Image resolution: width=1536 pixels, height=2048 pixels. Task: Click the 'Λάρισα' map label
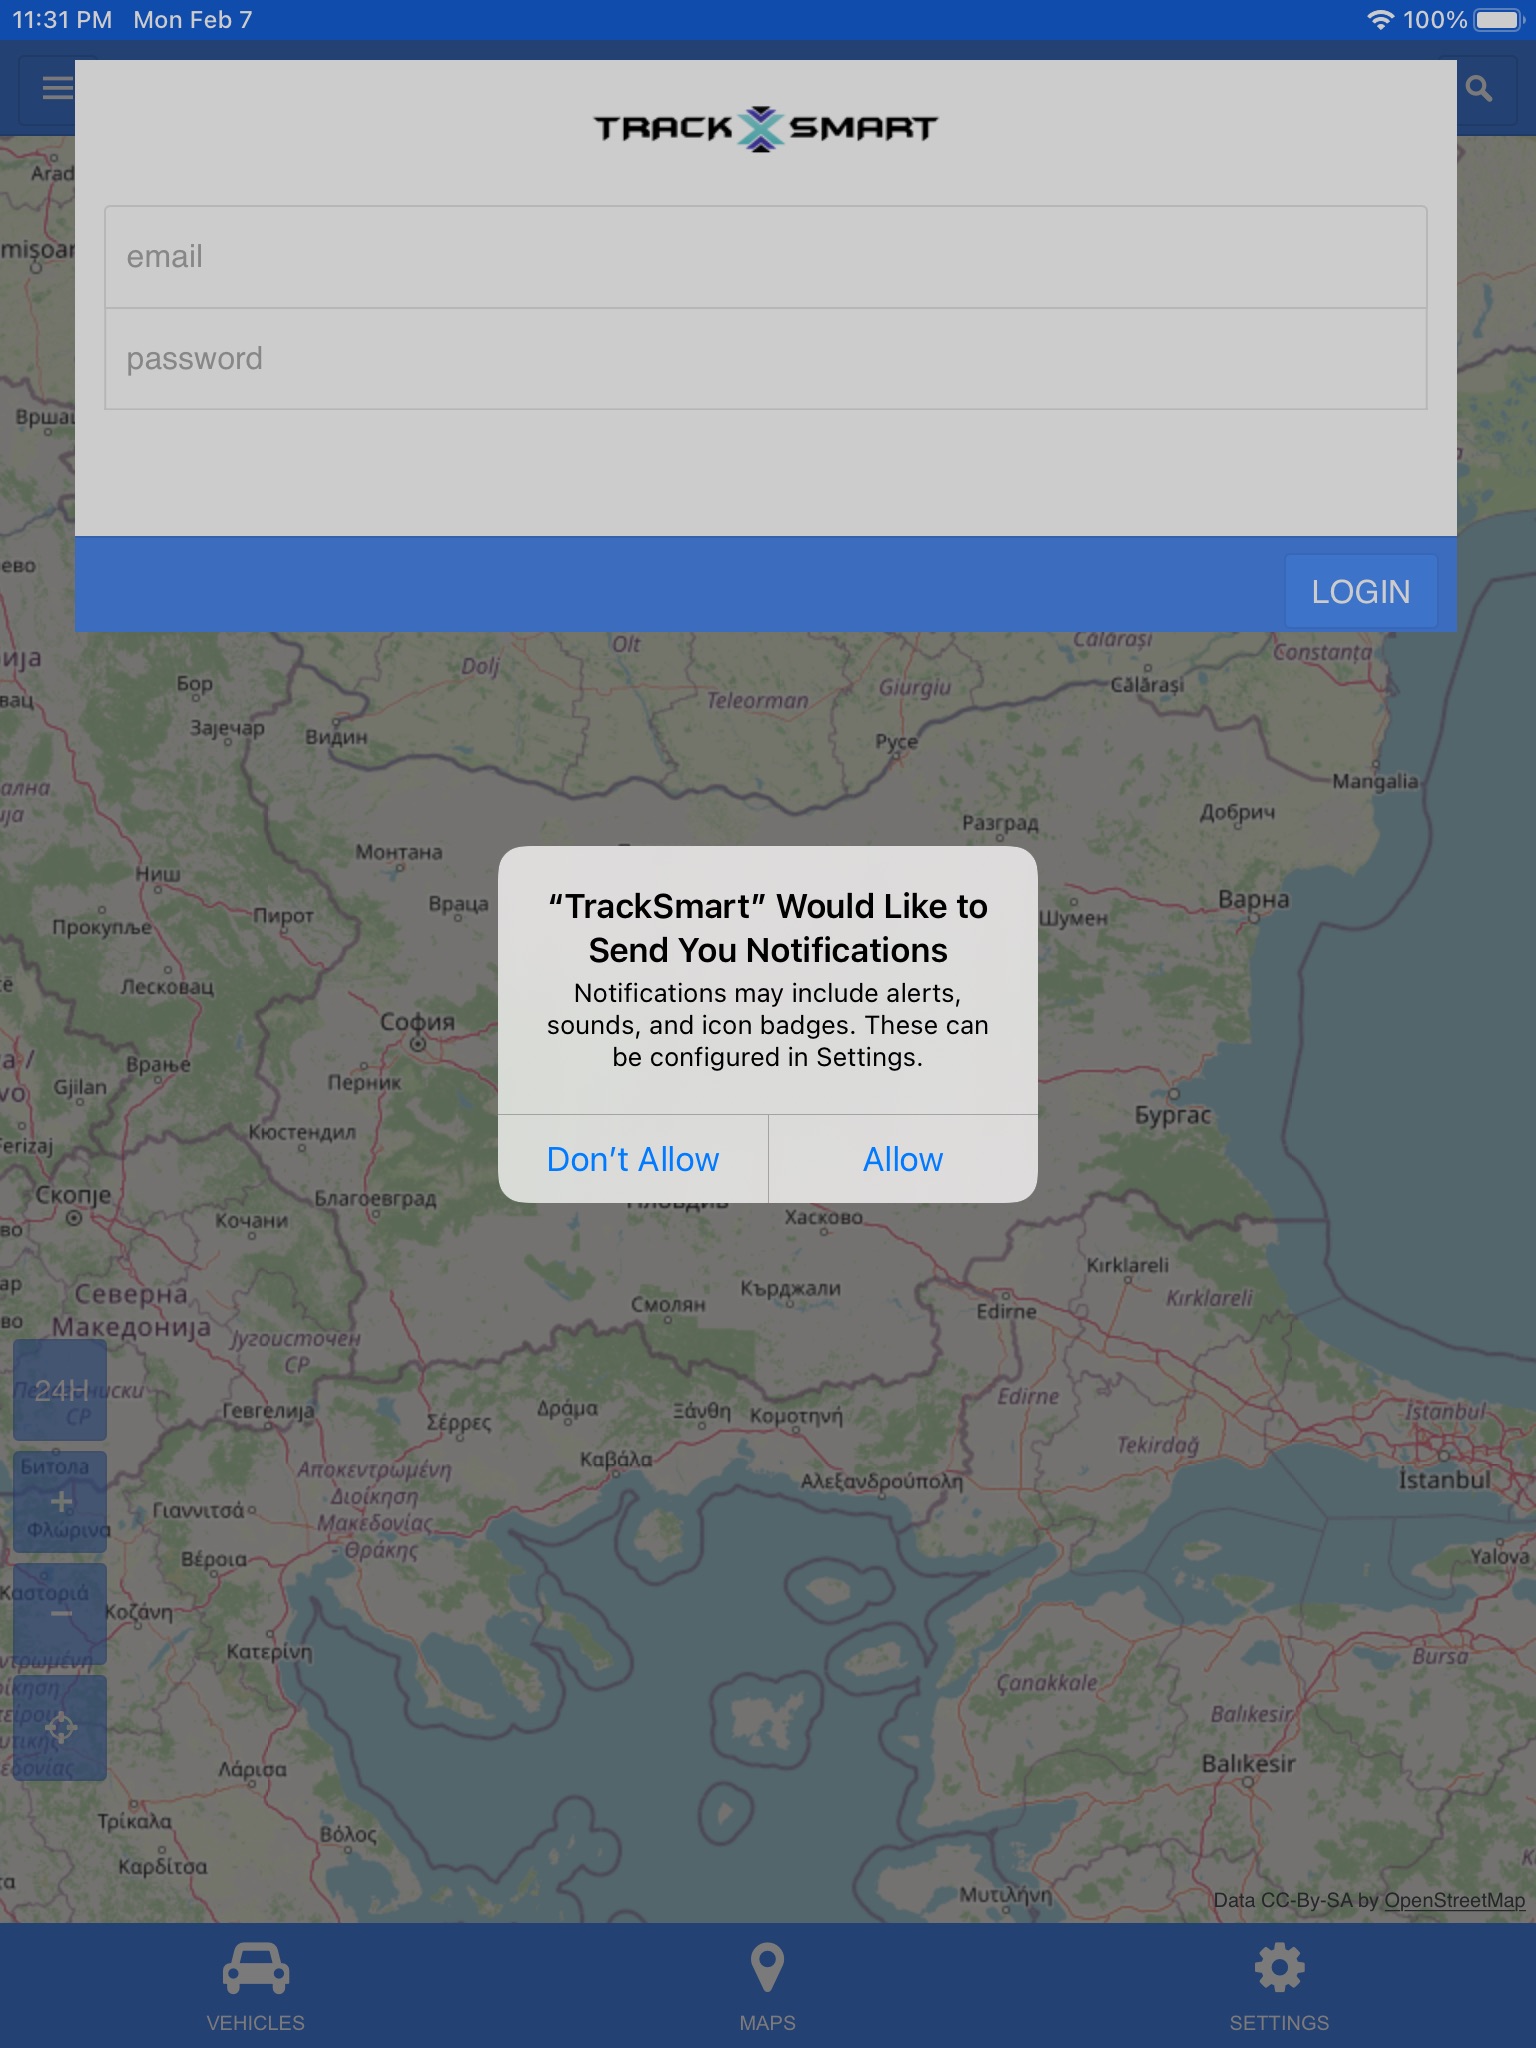coord(252,1769)
